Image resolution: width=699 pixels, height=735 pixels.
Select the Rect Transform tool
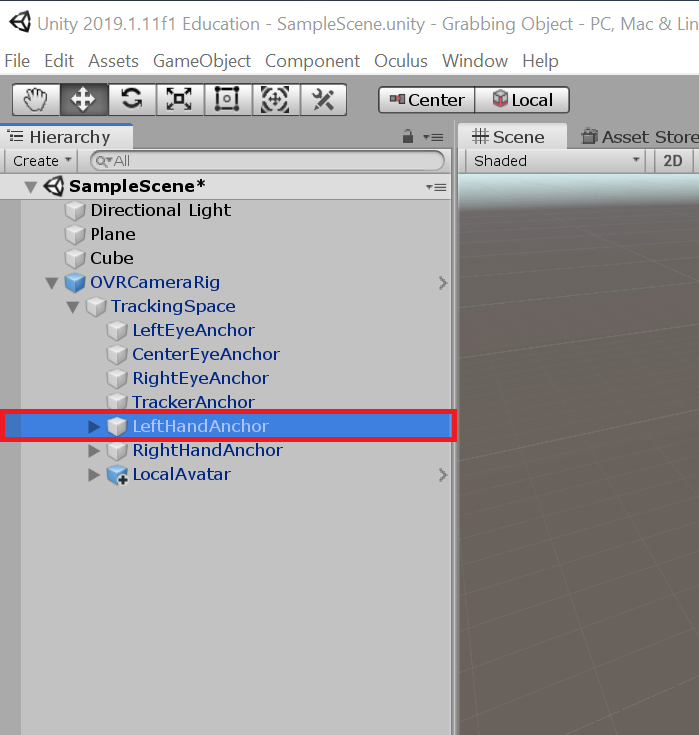point(227,99)
